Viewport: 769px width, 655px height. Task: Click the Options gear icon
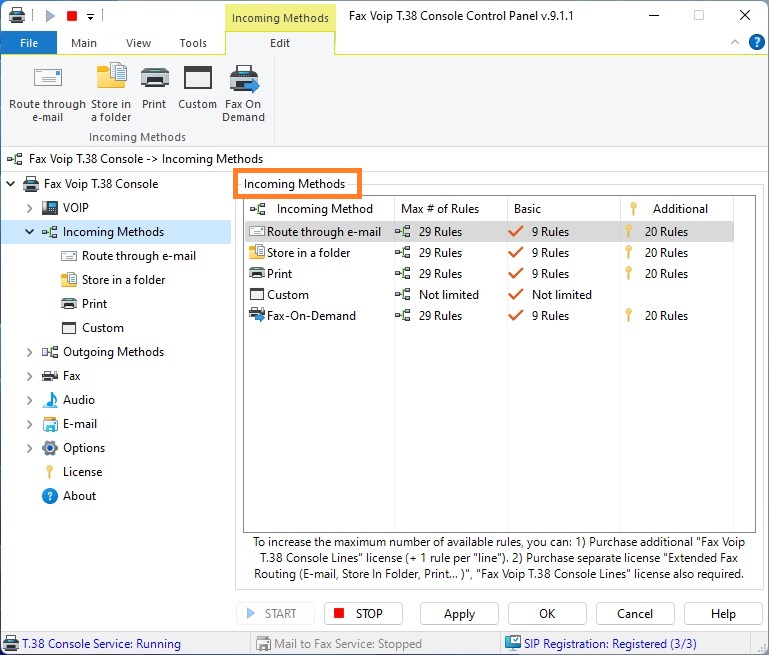[50, 448]
